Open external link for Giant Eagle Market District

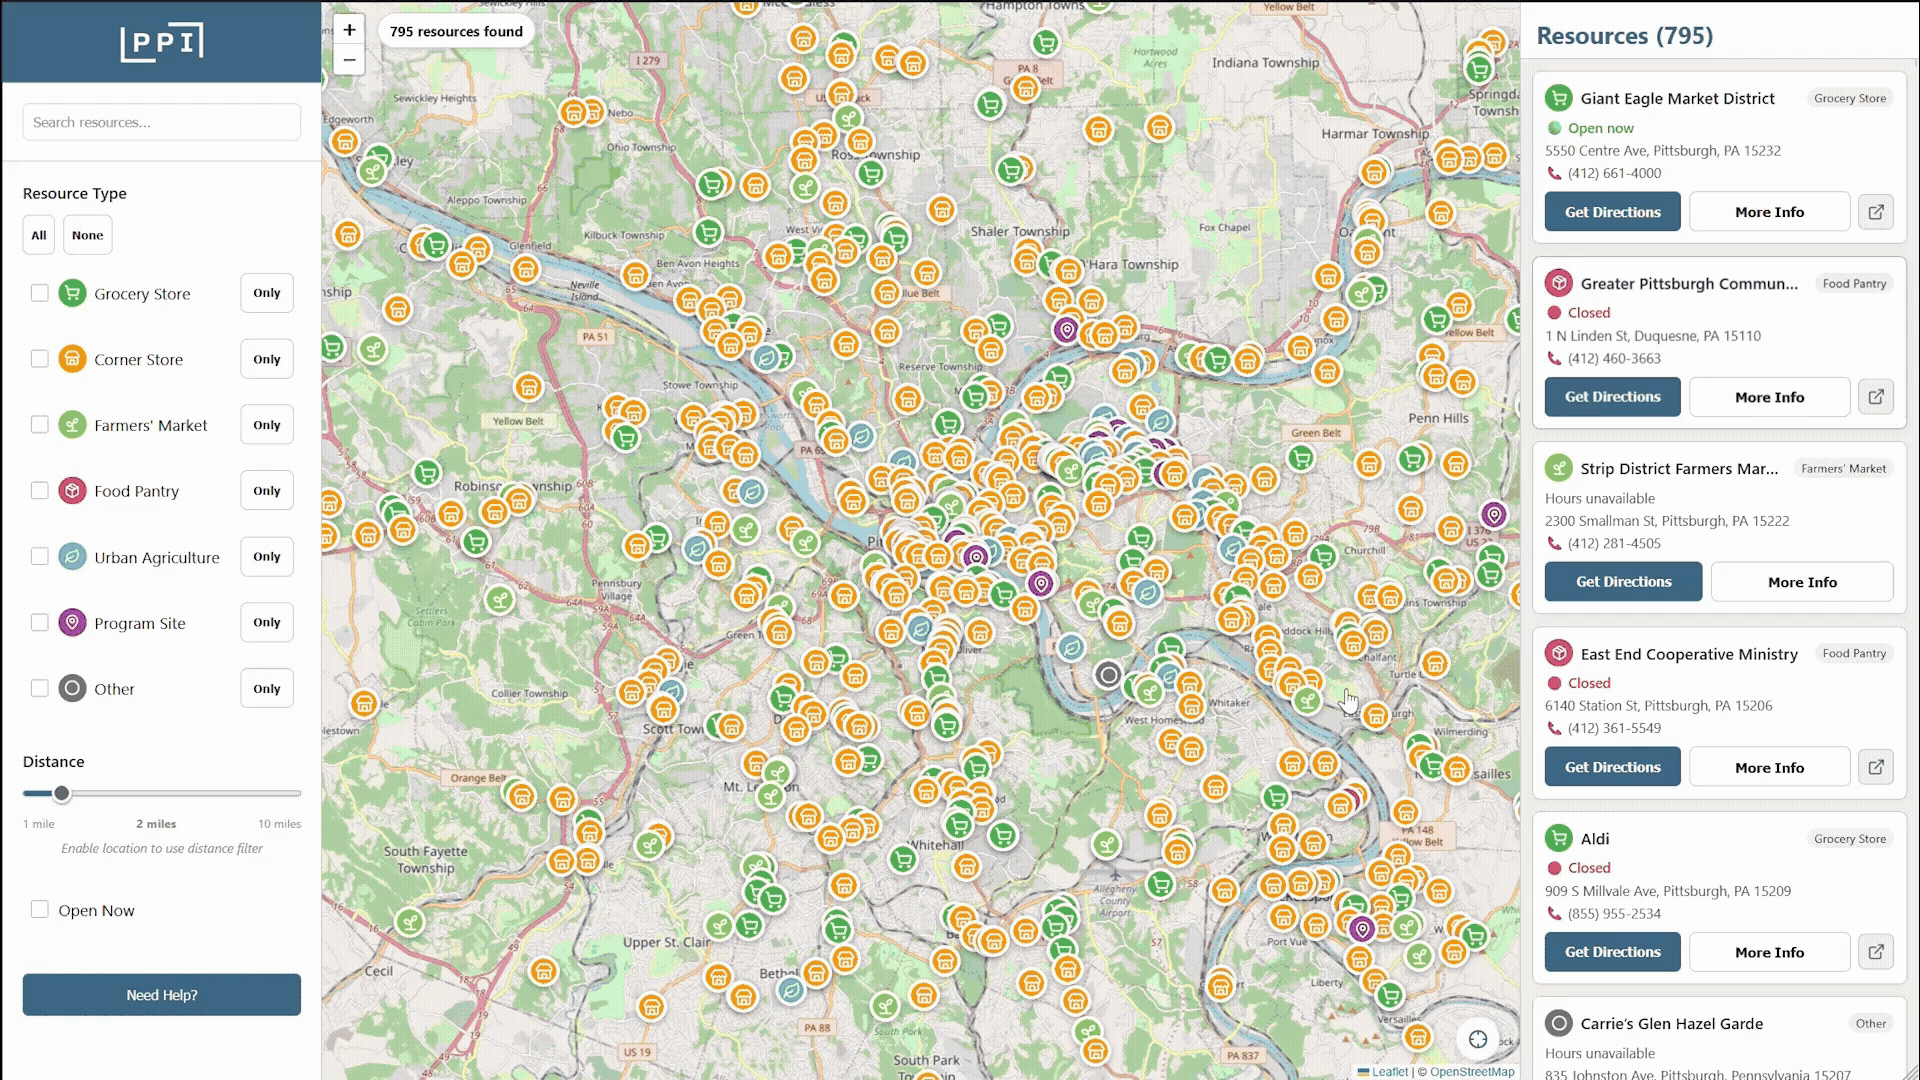1877,211
